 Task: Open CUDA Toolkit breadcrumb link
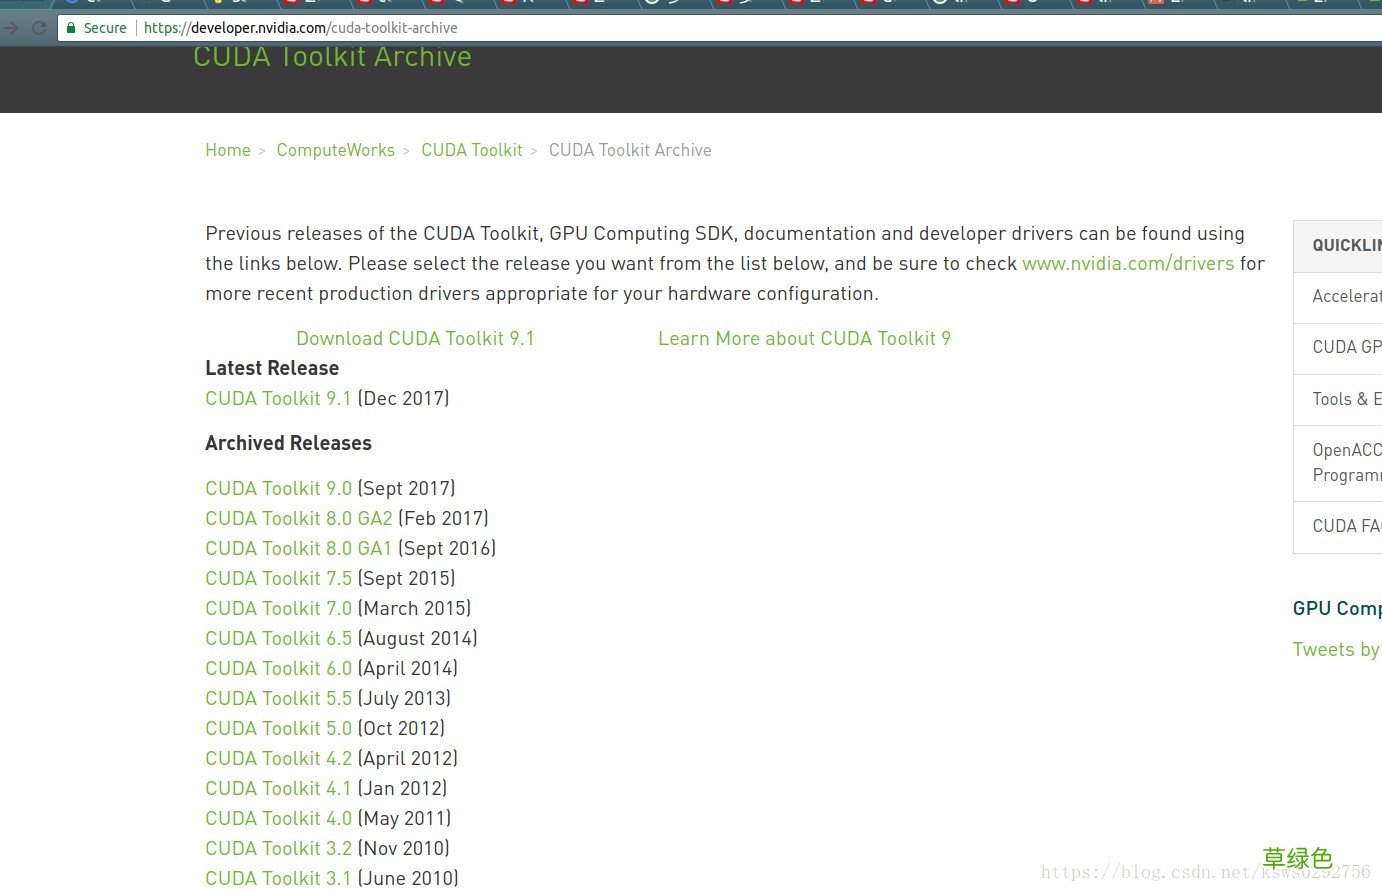point(472,150)
